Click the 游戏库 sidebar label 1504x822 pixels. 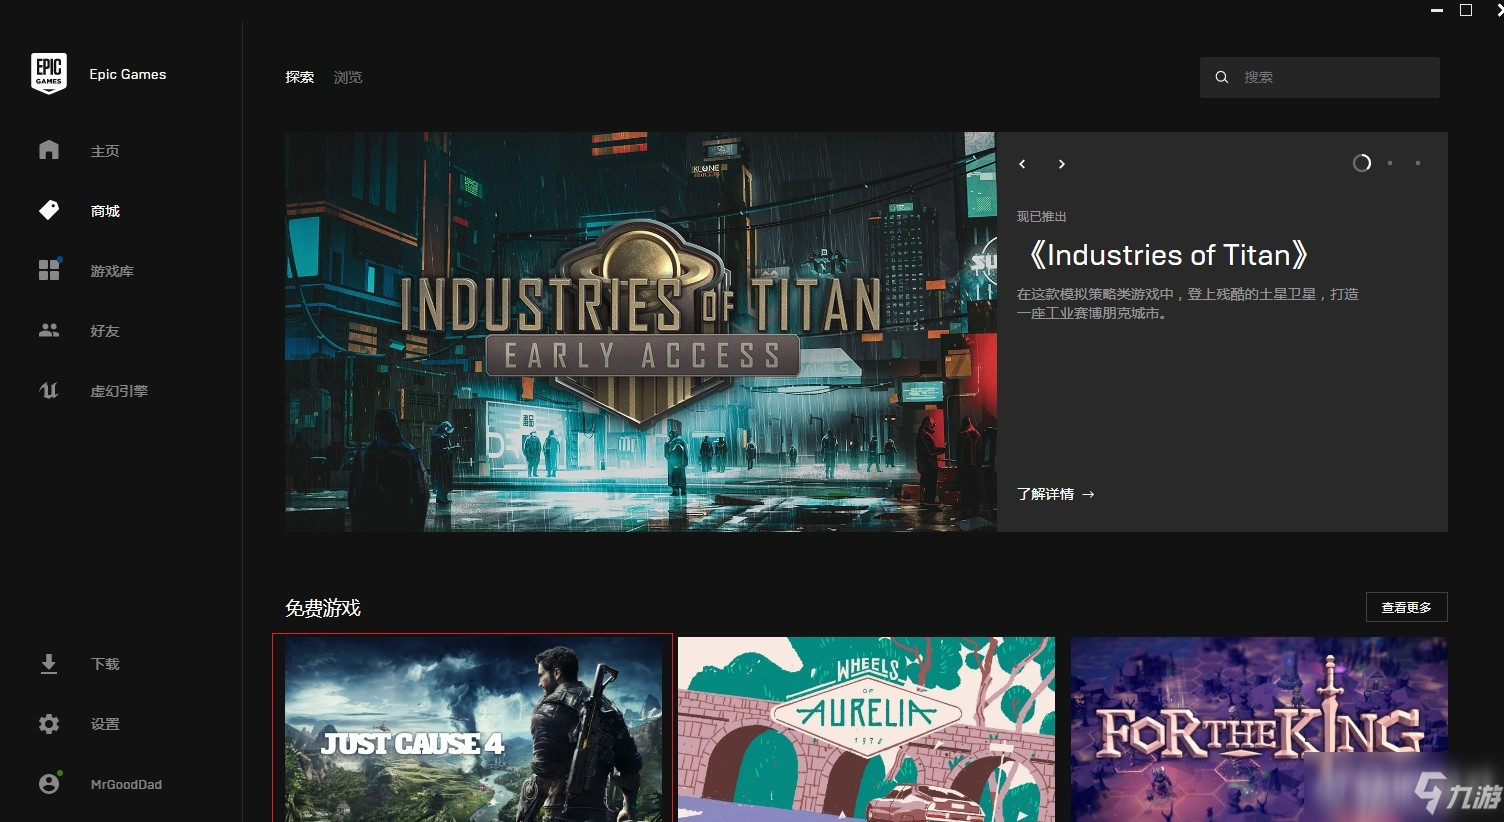pyautogui.click(x=112, y=271)
